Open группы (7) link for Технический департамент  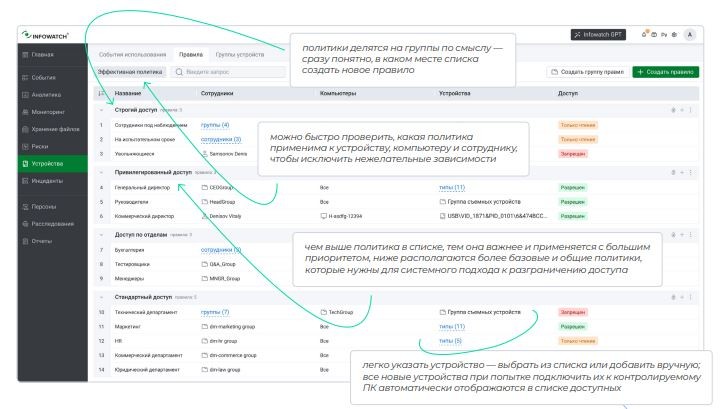[215, 312]
